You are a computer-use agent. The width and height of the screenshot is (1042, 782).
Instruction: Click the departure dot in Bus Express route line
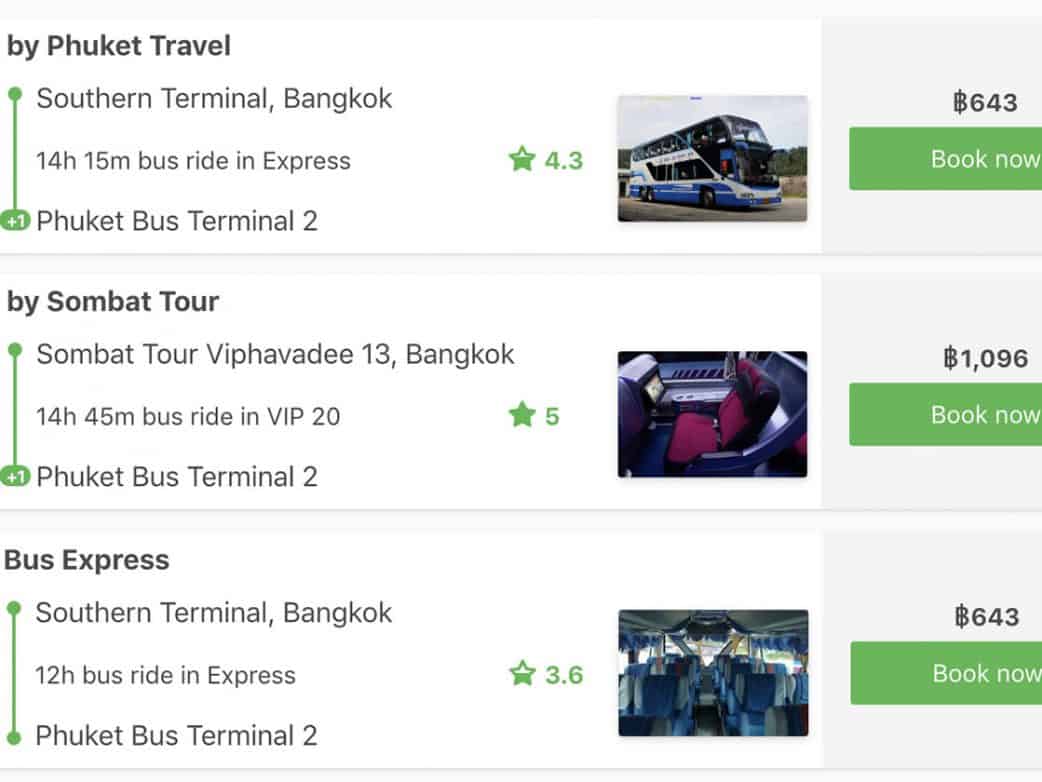point(14,607)
